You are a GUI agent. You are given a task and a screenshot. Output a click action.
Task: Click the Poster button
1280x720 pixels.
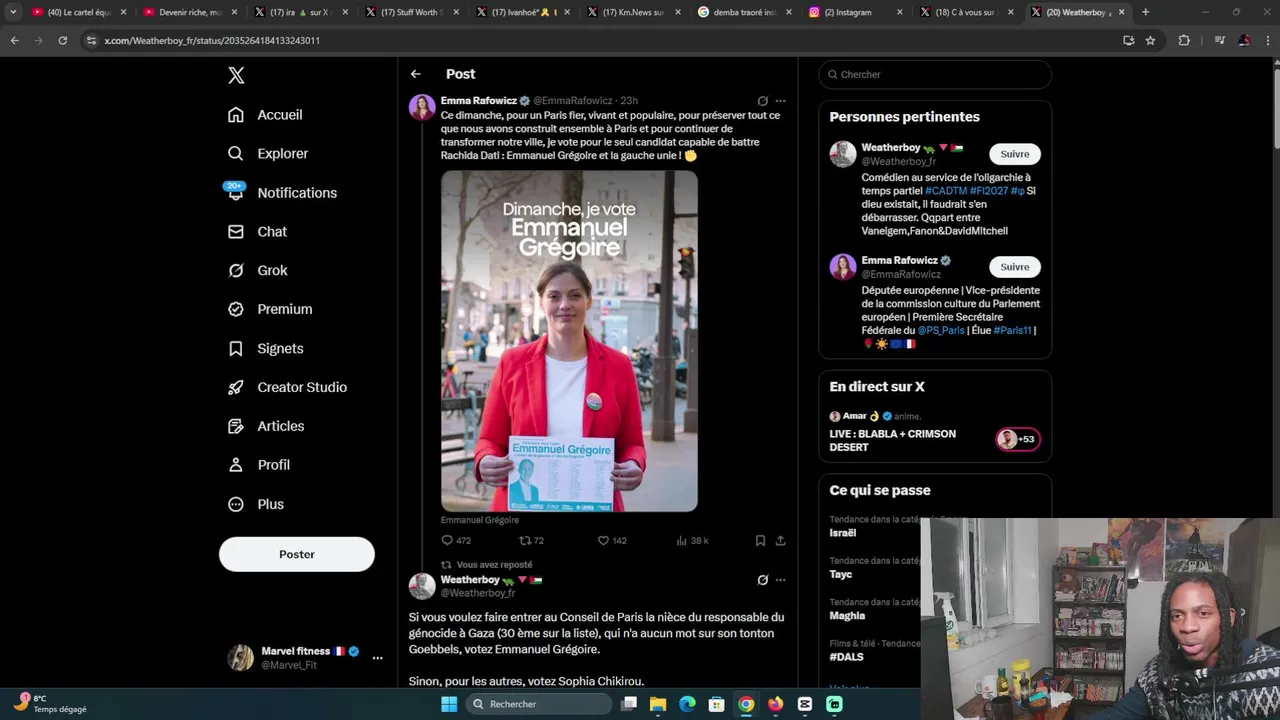click(297, 554)
